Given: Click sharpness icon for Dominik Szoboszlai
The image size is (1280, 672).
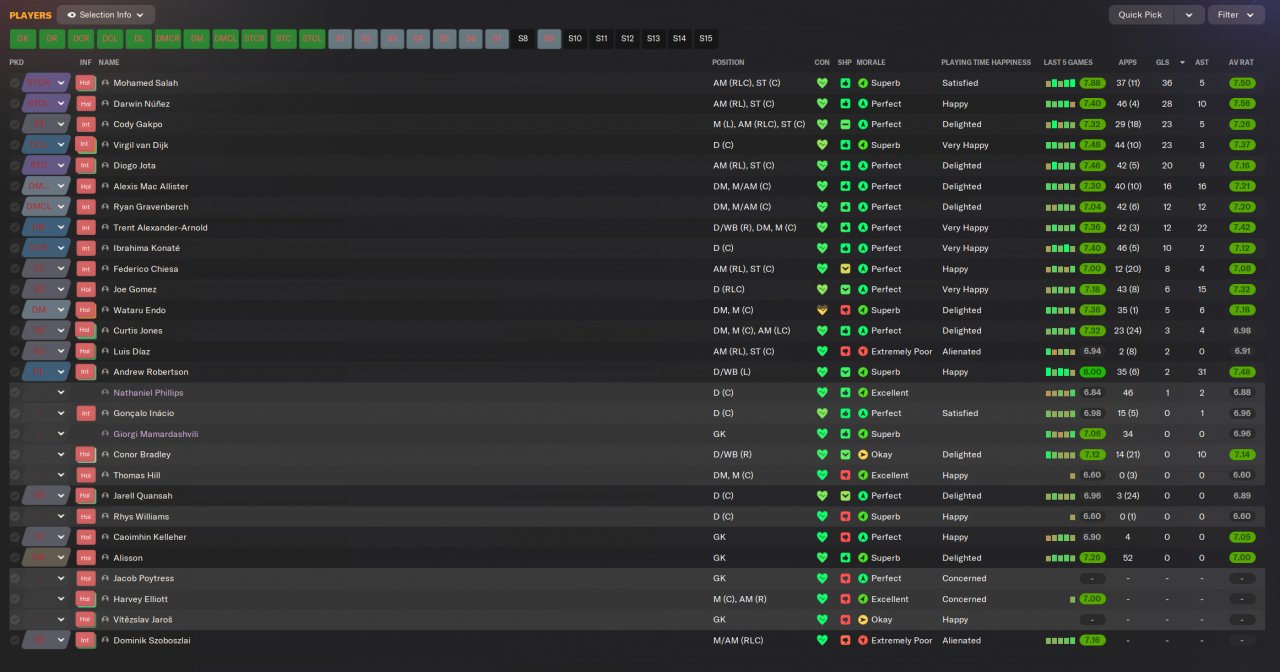Looking at the screenshot, I should 845,640.
